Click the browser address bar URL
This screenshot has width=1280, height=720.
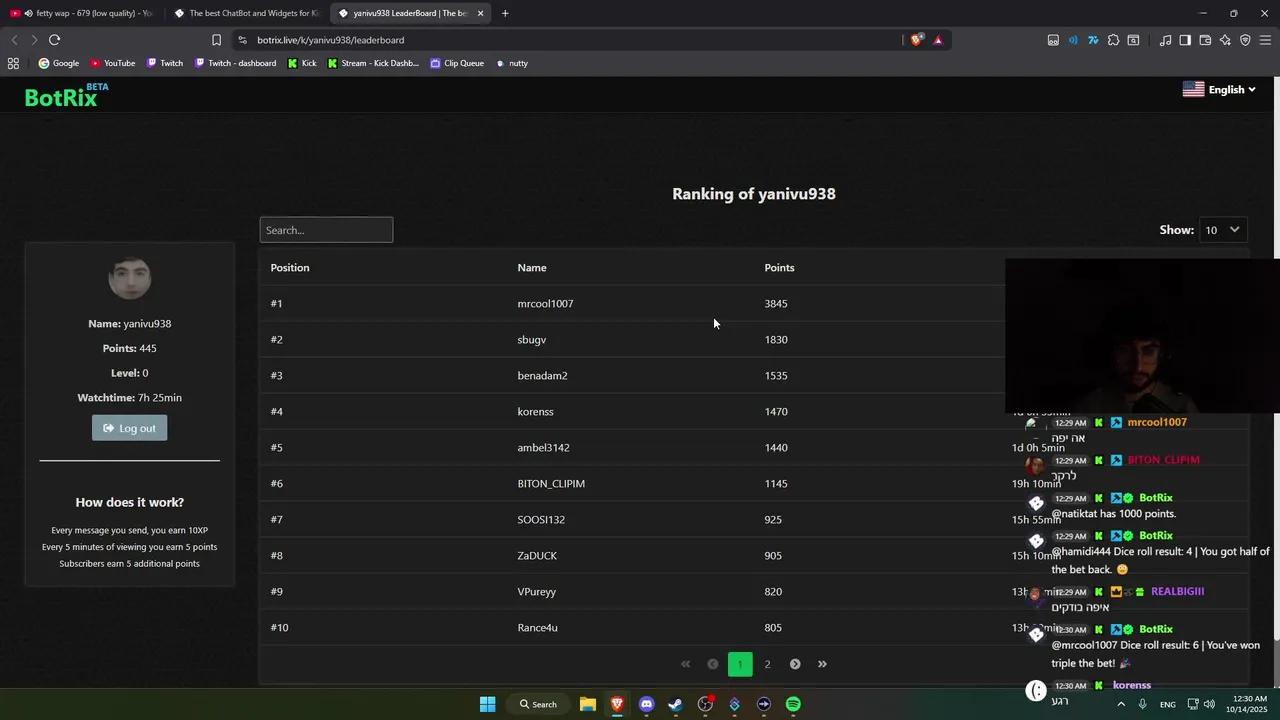[330, 40]
